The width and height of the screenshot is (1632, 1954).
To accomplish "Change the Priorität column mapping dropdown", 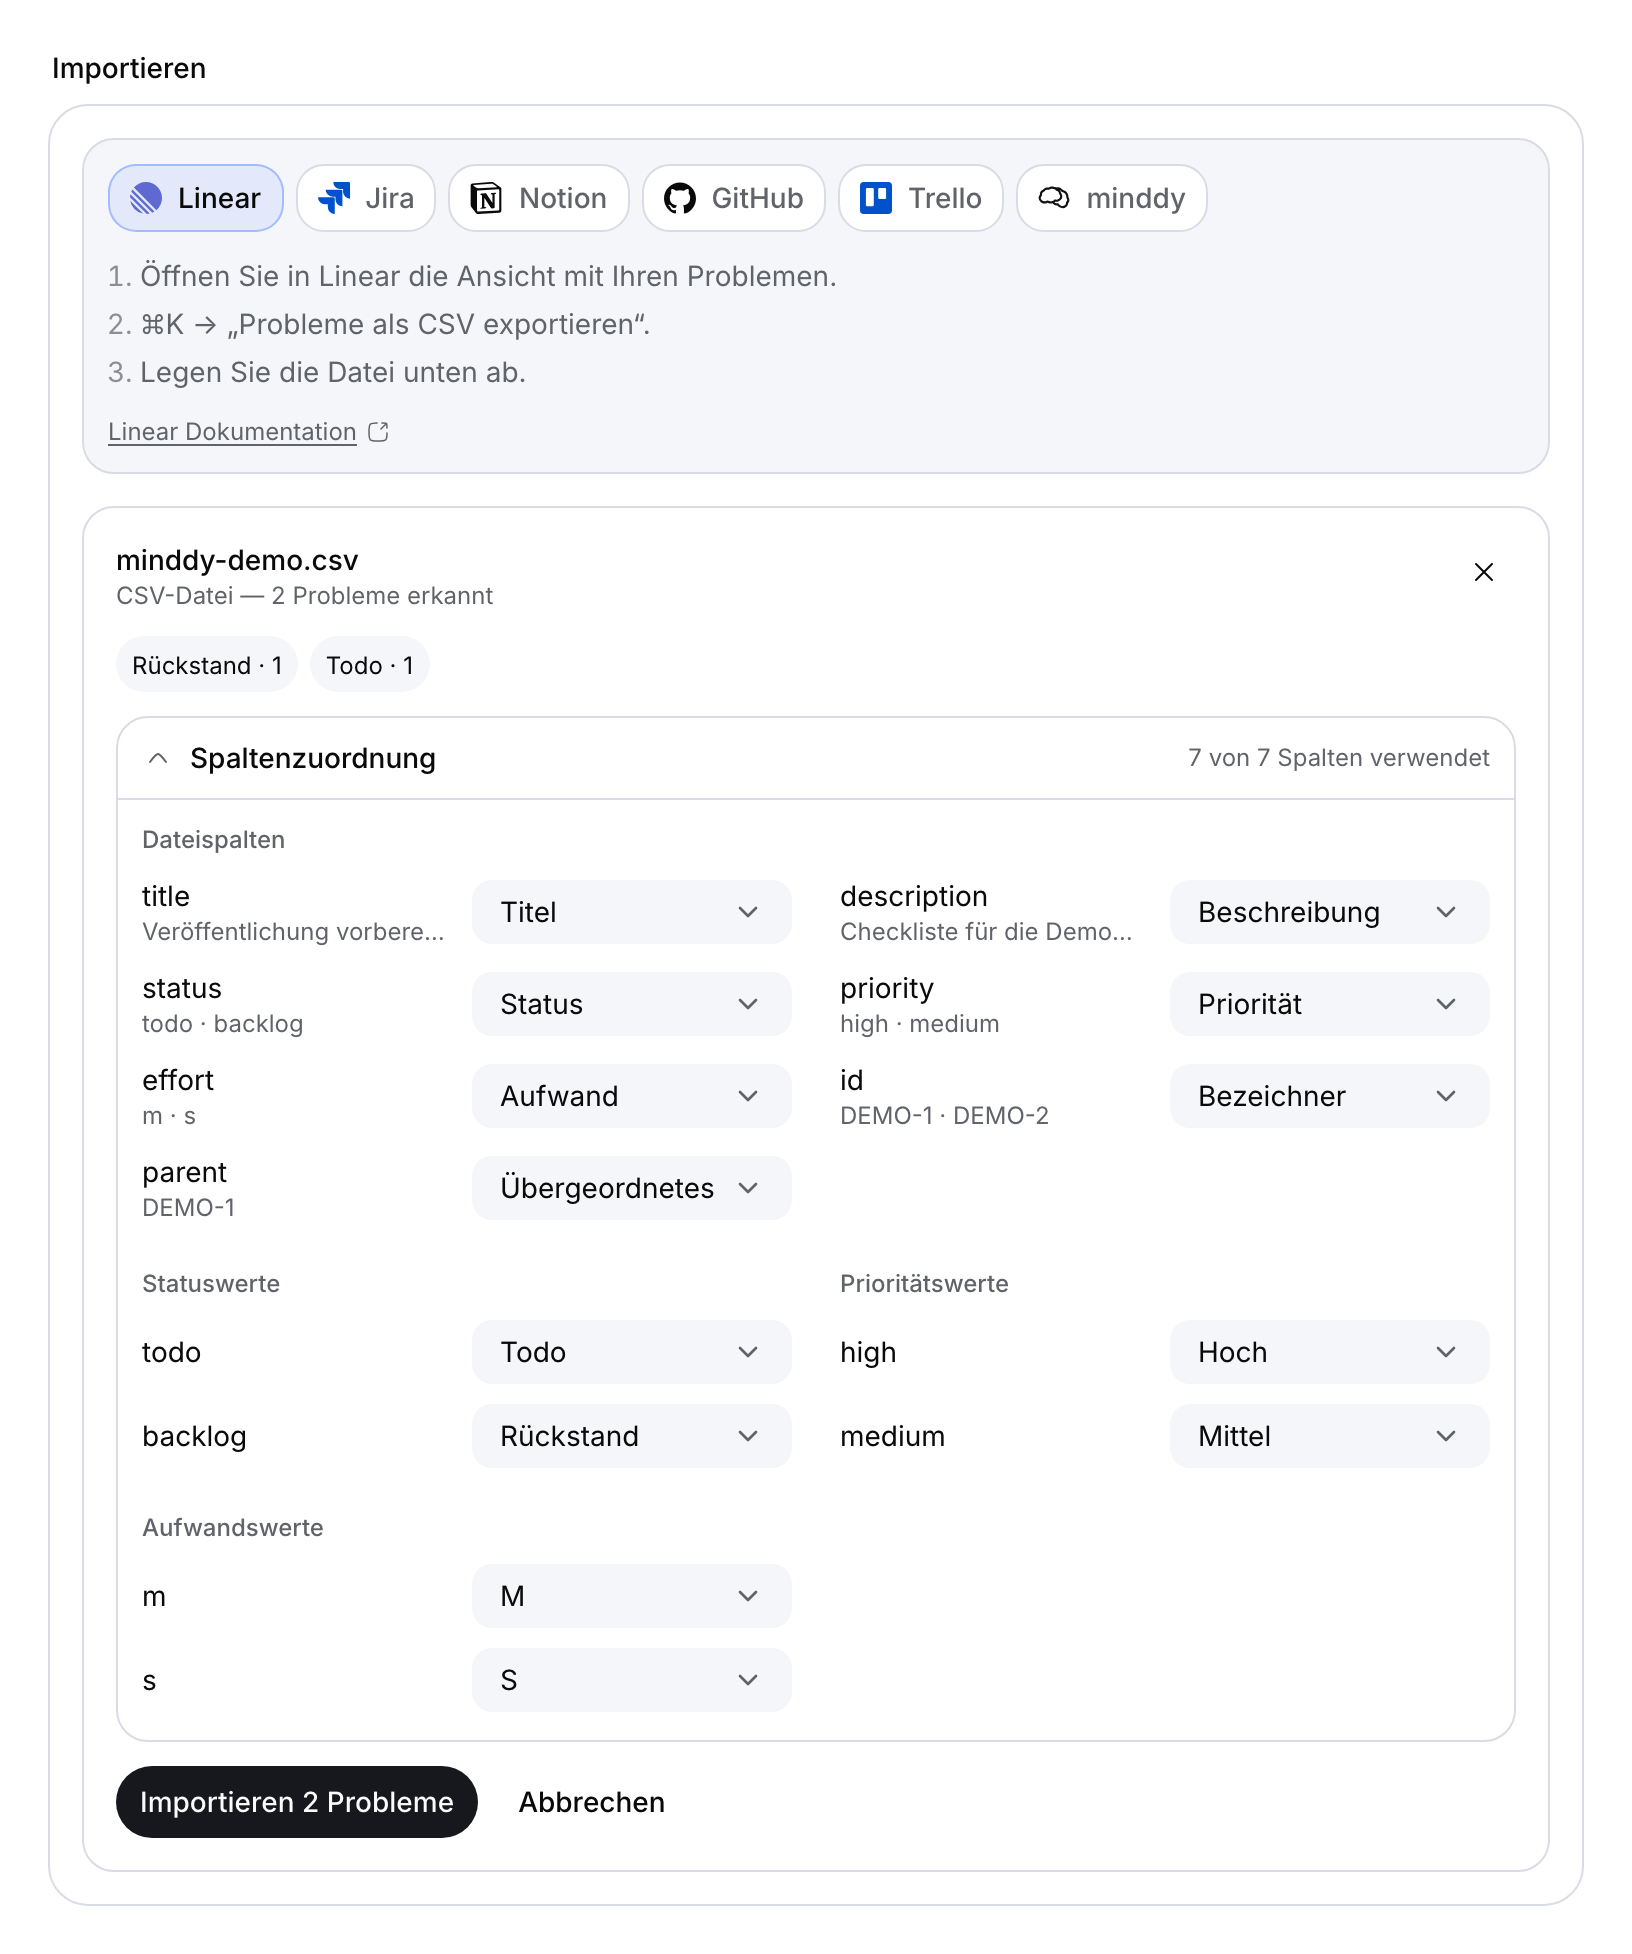I will [x=1330, y=1004].
